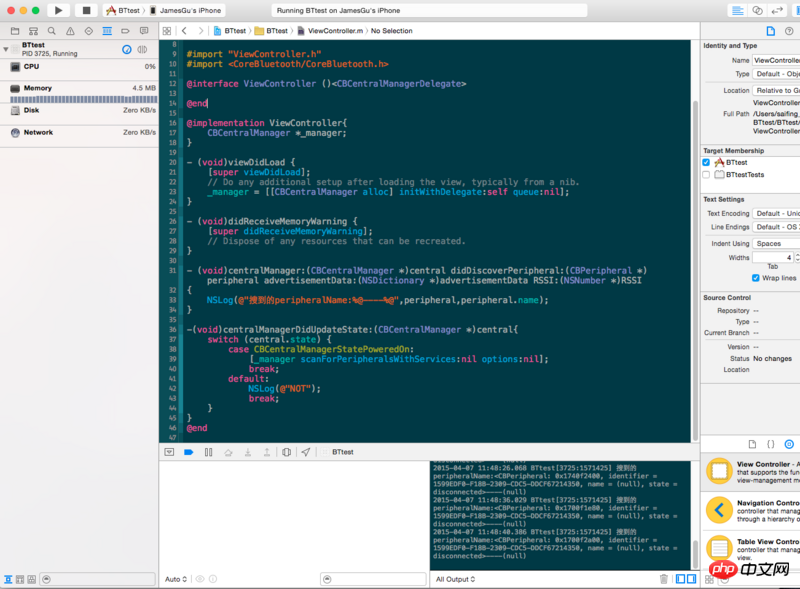
Task: Hide the debug area
Action: [x=168, y=452]
